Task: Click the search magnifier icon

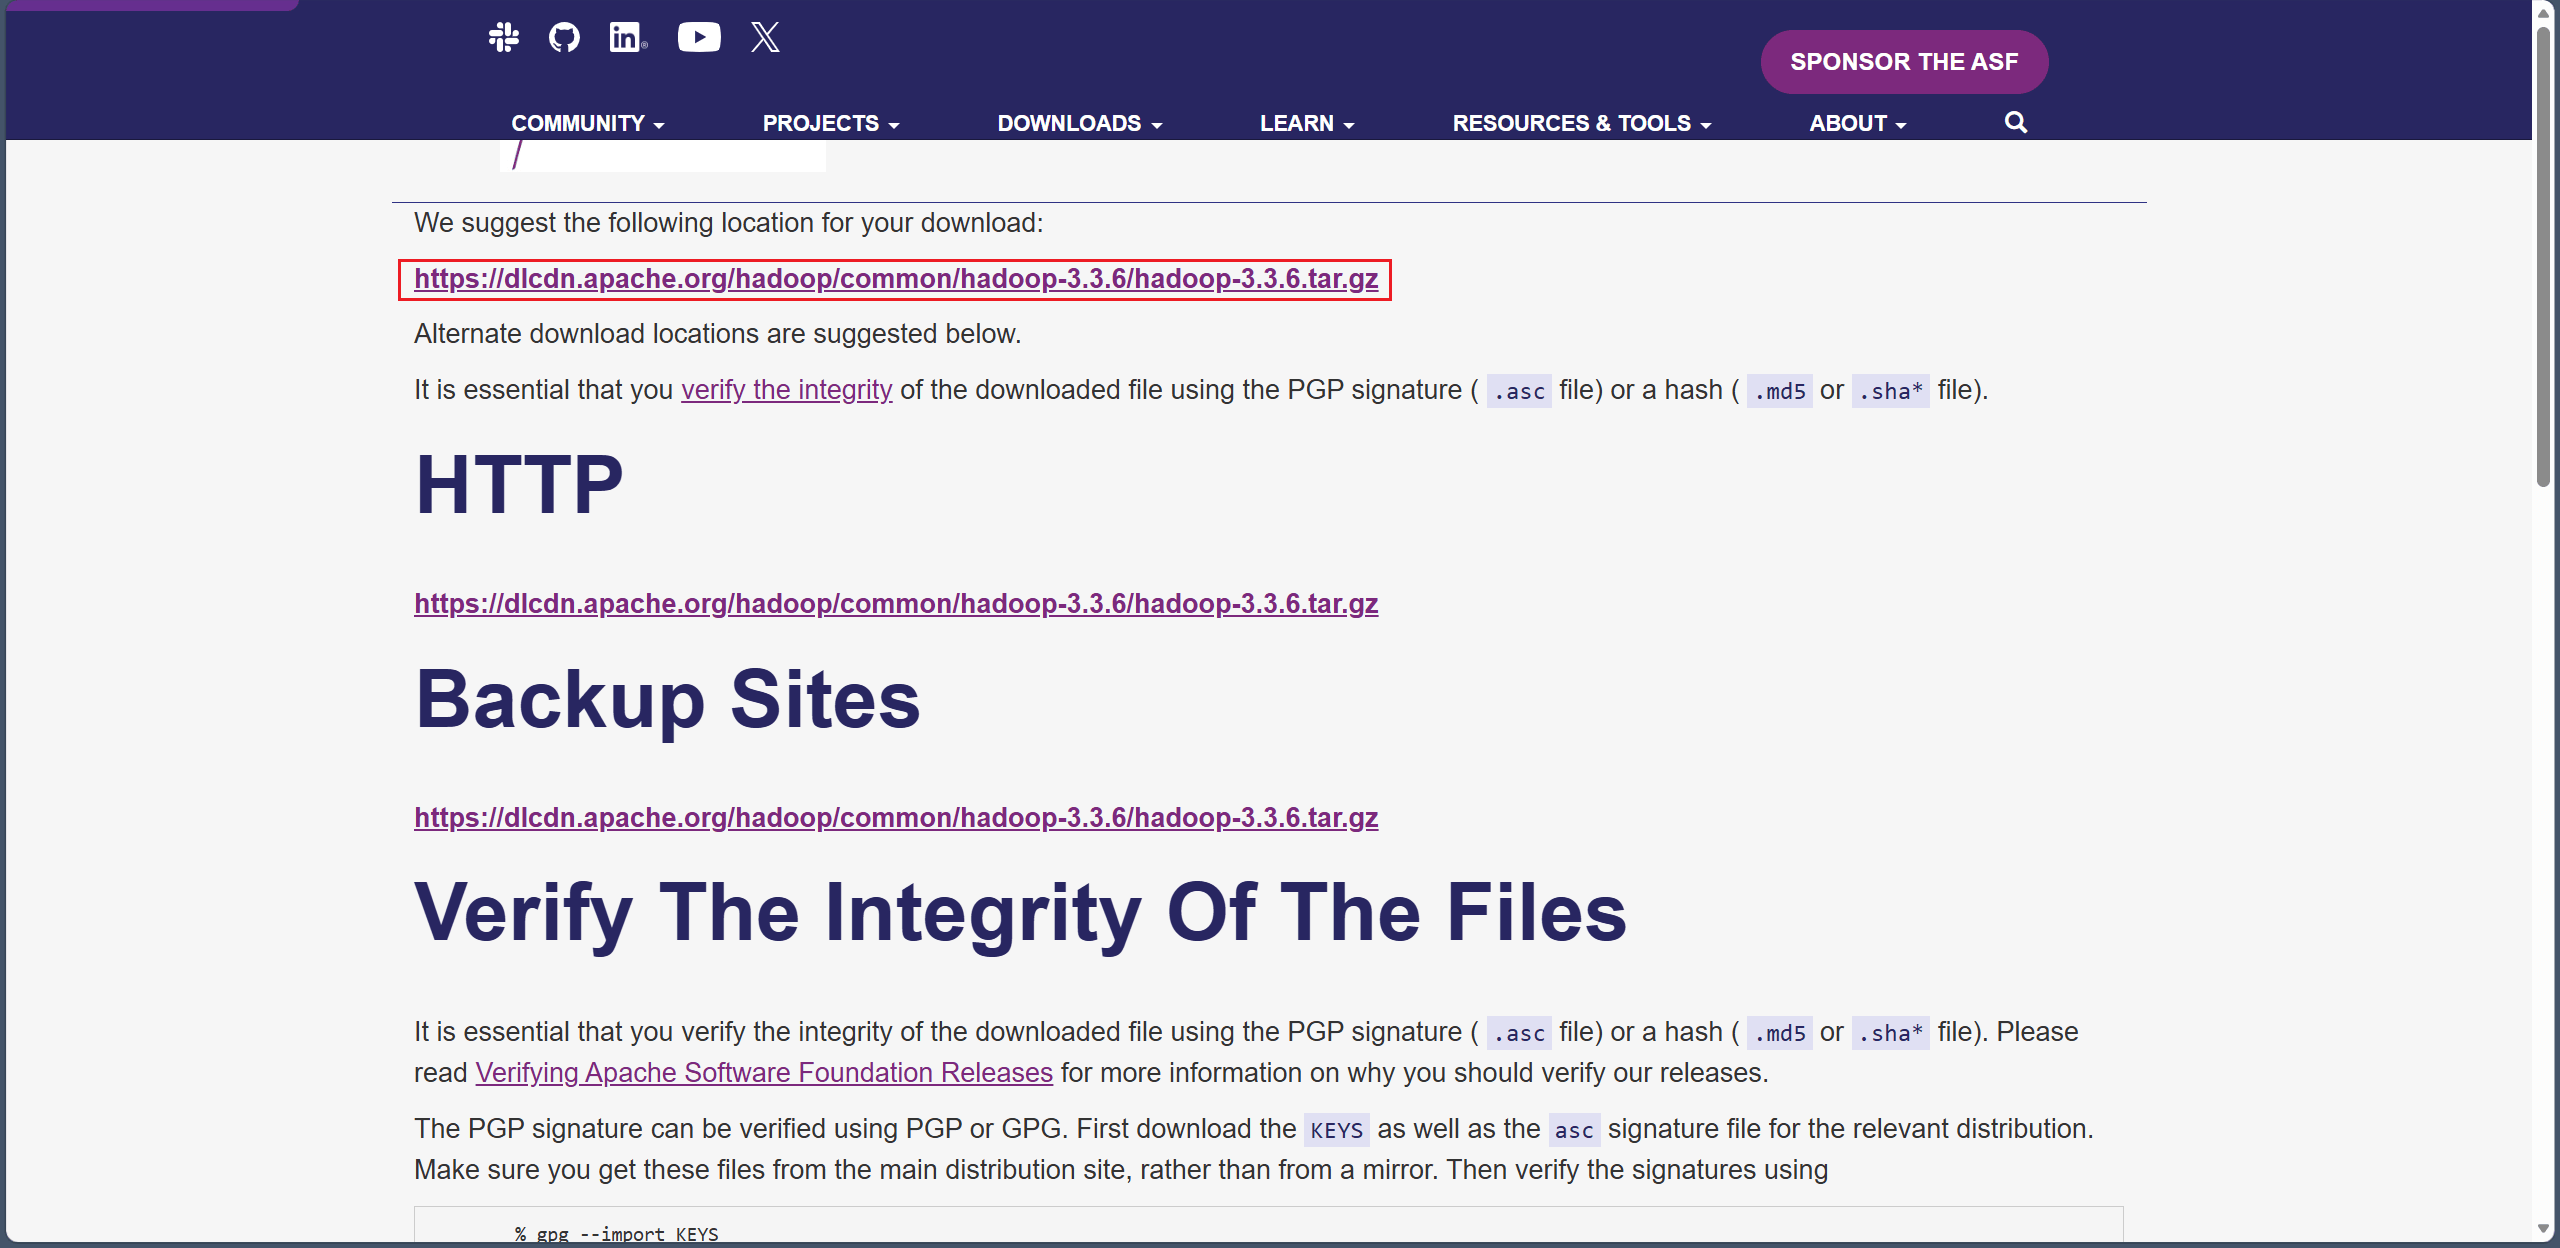Action: coord(2015,122)
